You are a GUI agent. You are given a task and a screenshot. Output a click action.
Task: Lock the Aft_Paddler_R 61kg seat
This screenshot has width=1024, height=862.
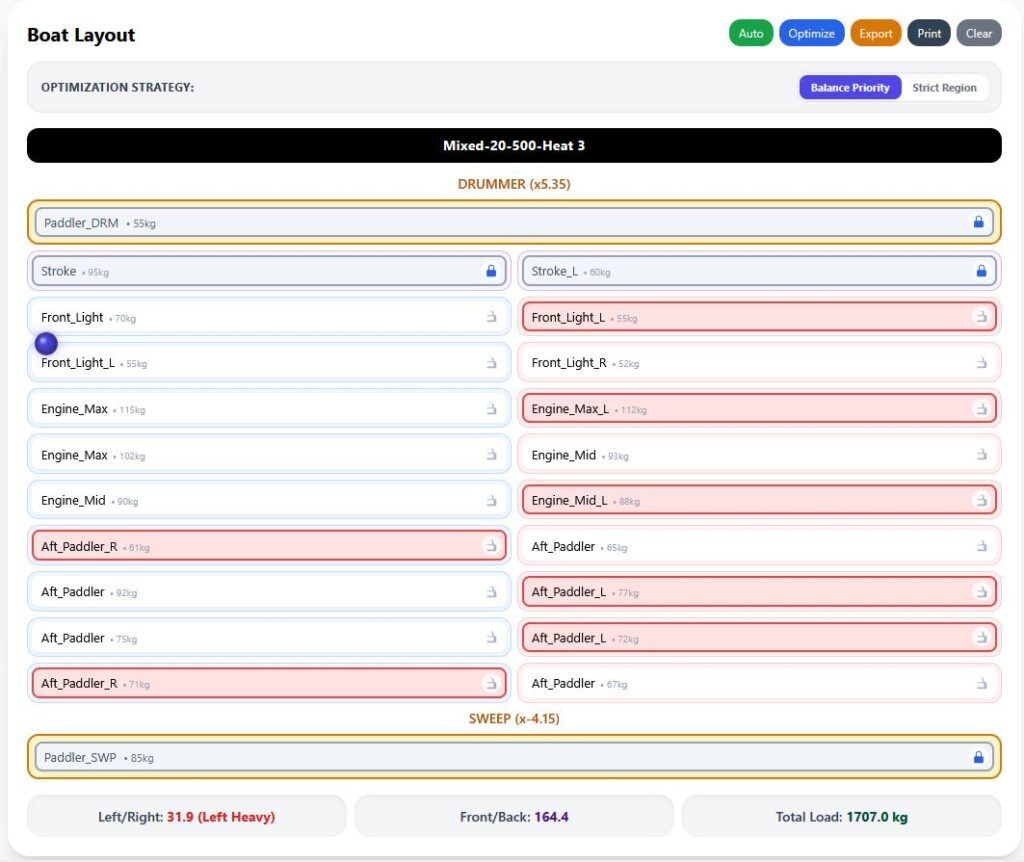(x=491, y=547)
